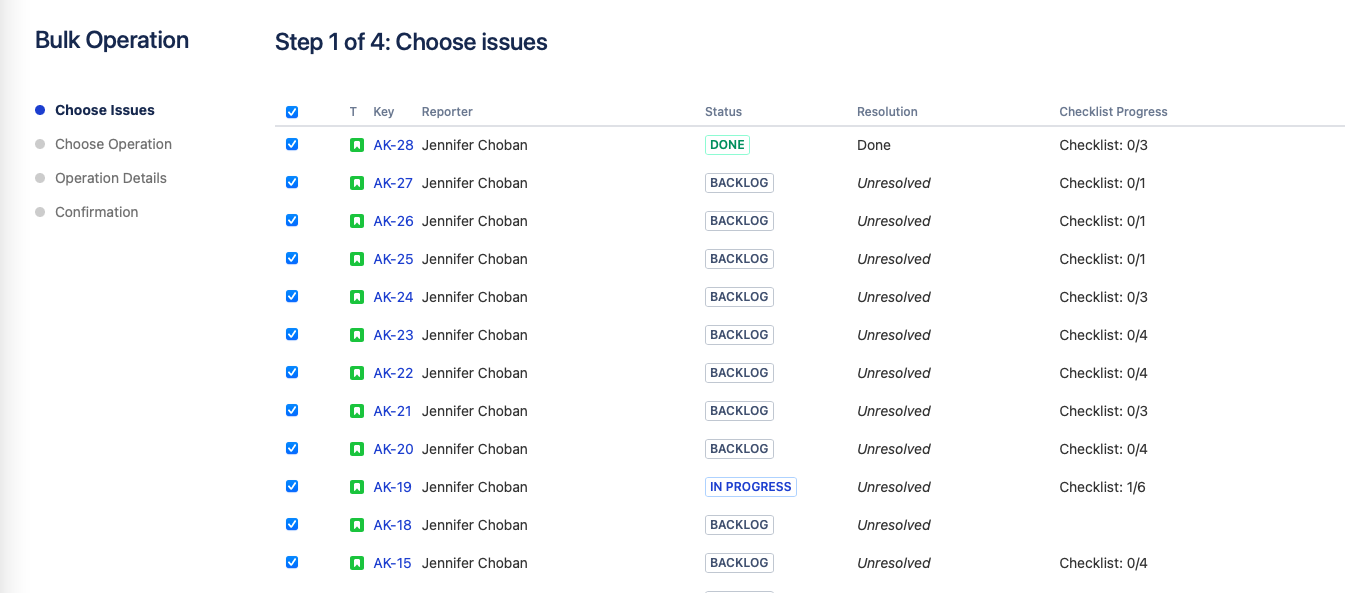Toggle the select-all checkbox in header row
Viewport: 1366px width, 593px height.
pyautogui.click(x=292, y=112)
